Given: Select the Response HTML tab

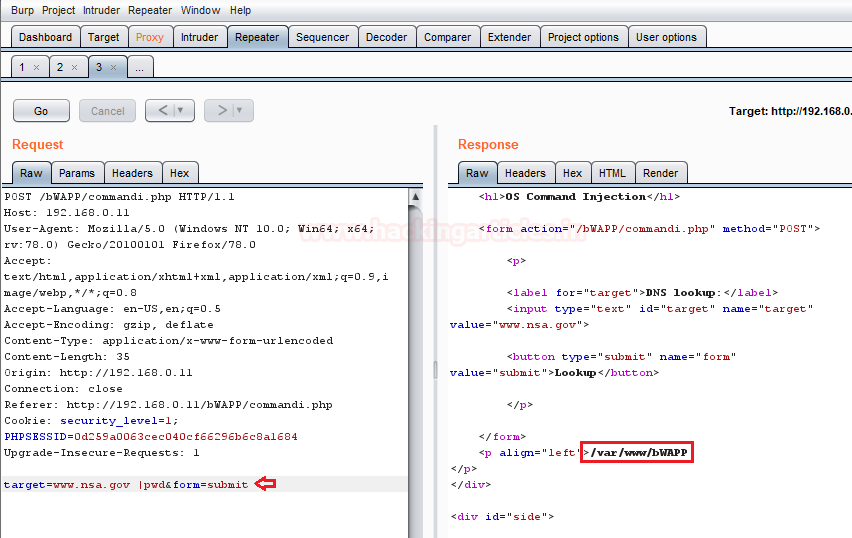Looking at the screenshot, I should 612,173.
